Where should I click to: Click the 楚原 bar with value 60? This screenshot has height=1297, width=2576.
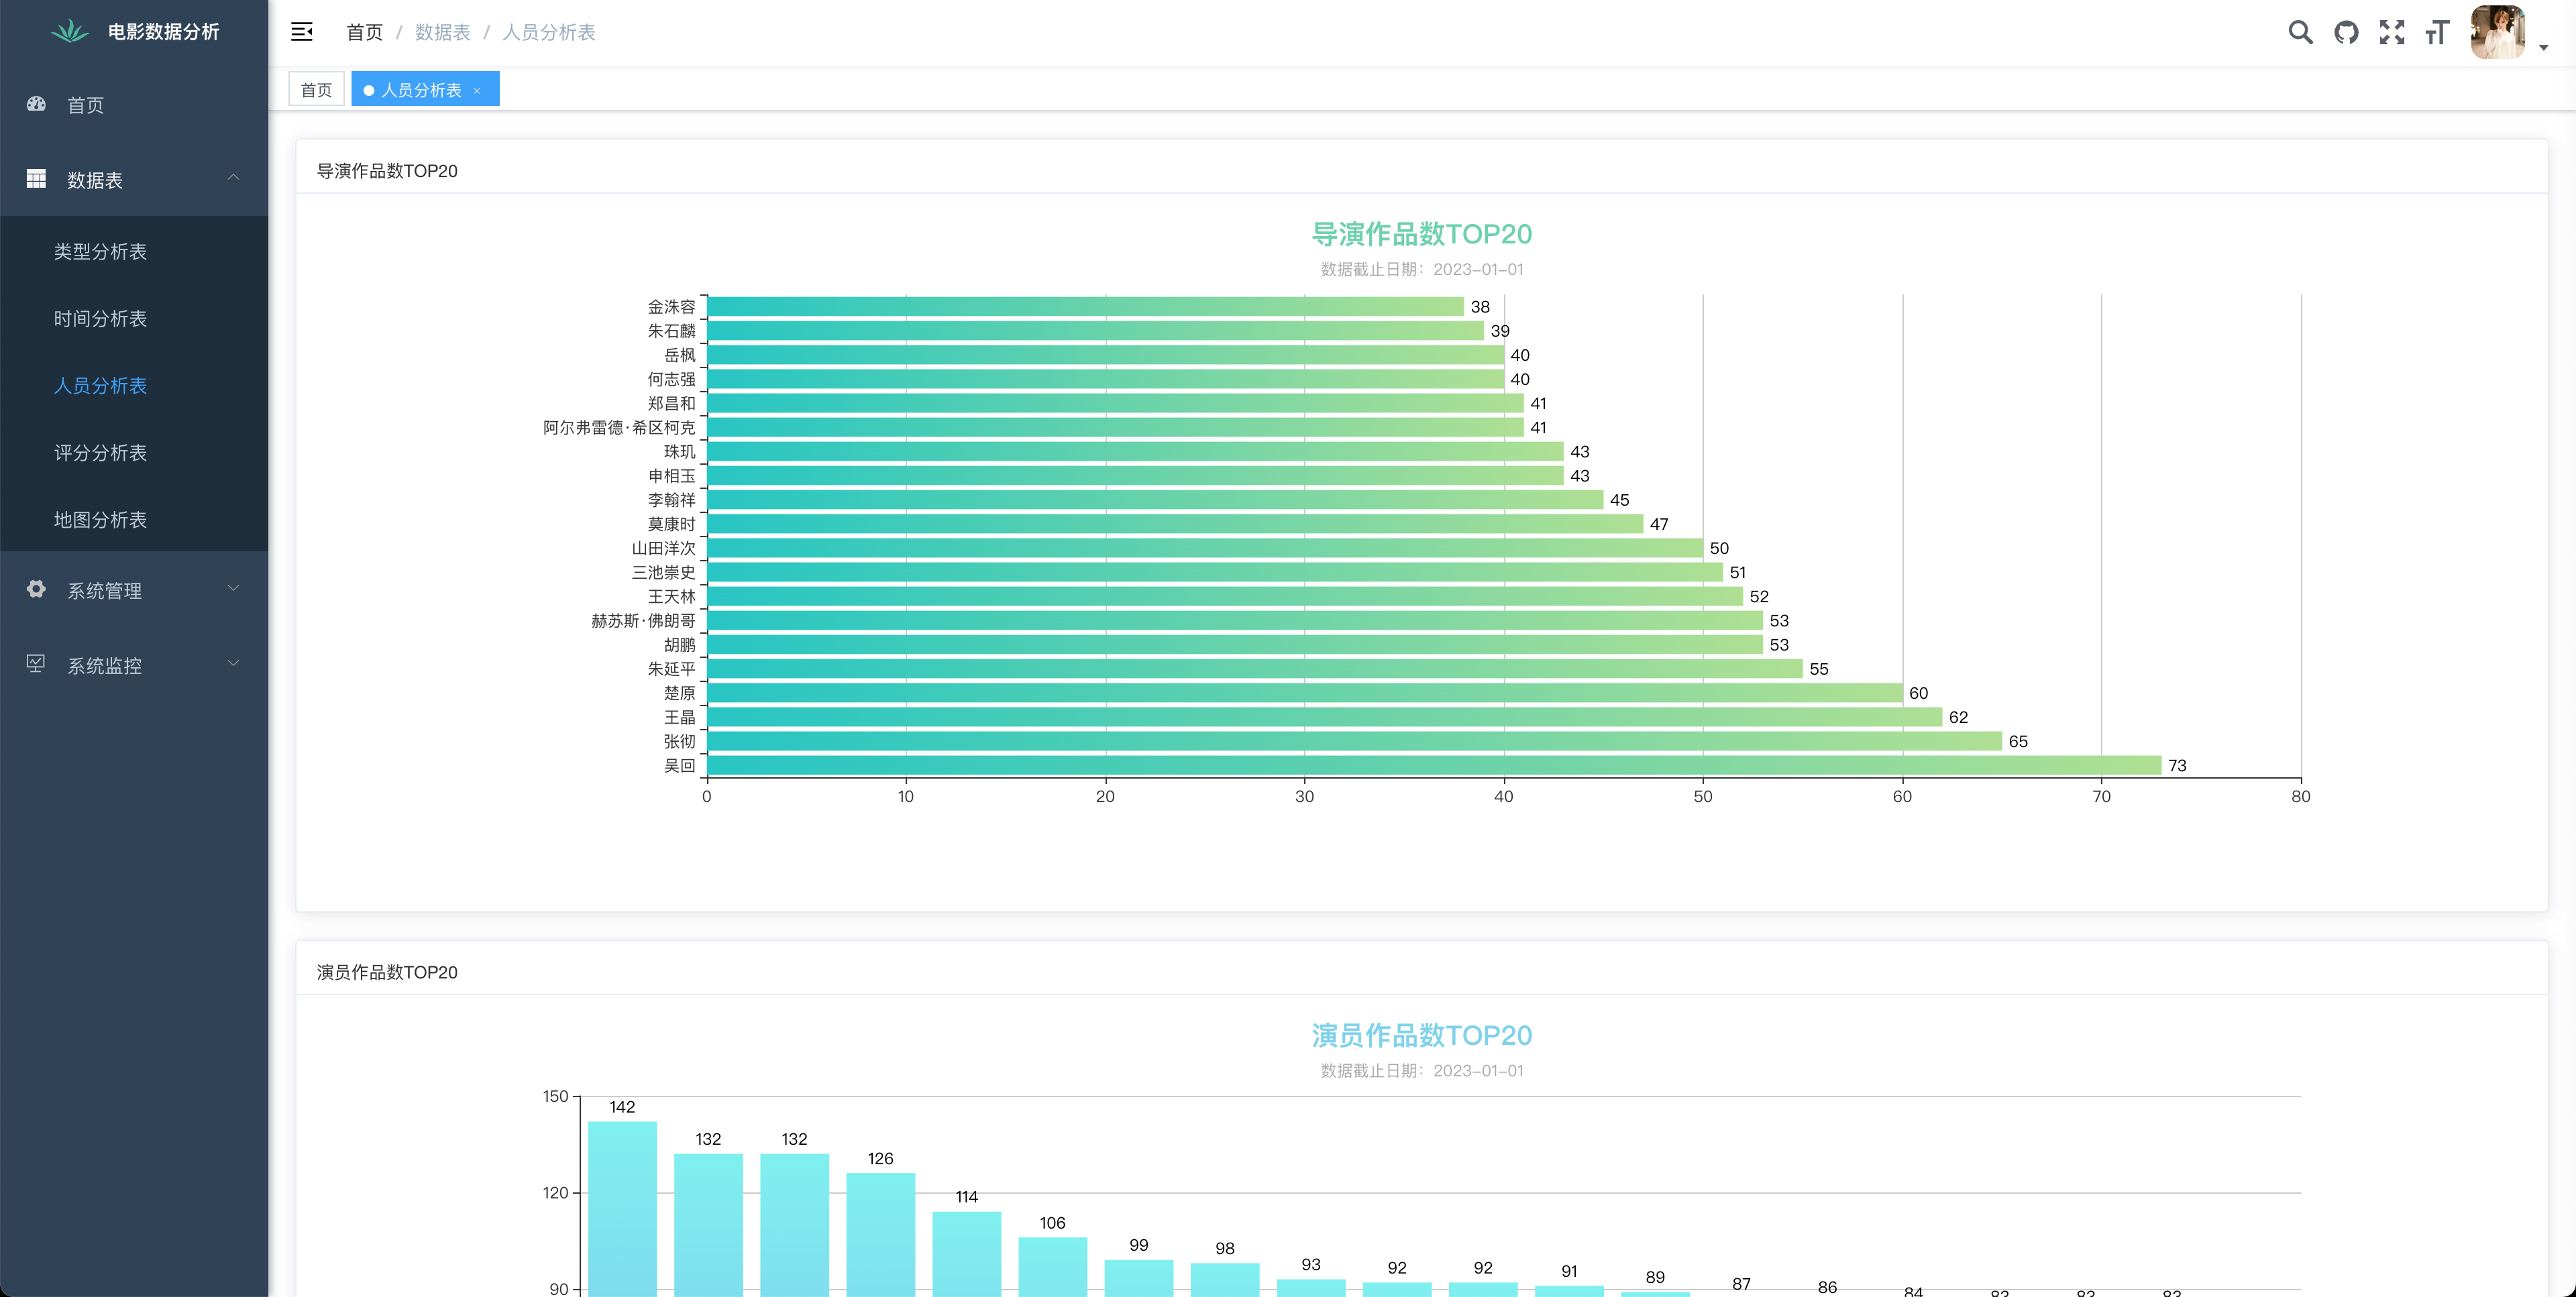(x=1305, y=693)
